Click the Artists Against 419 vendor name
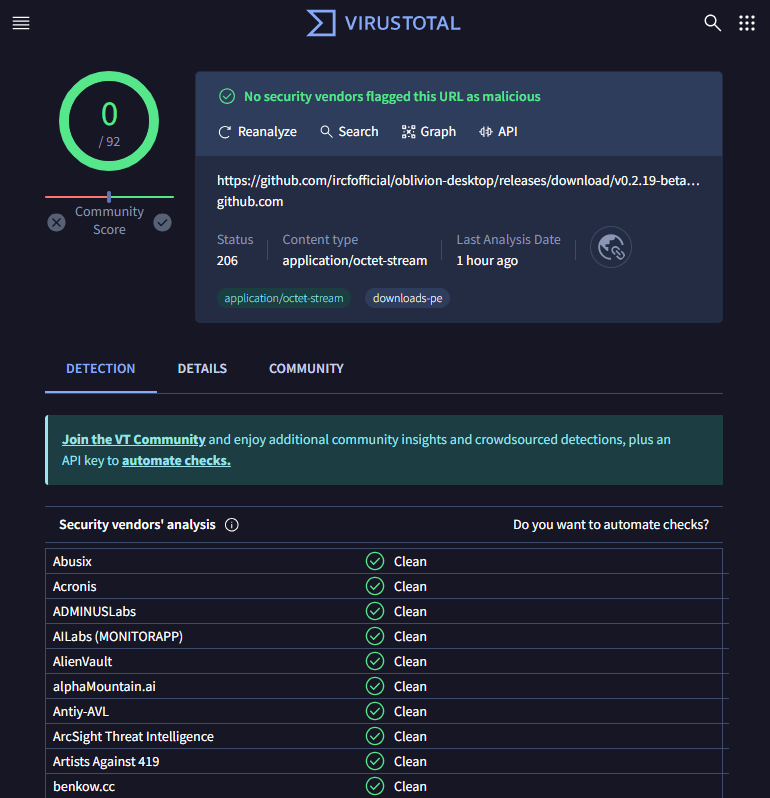 pos(106,761)
